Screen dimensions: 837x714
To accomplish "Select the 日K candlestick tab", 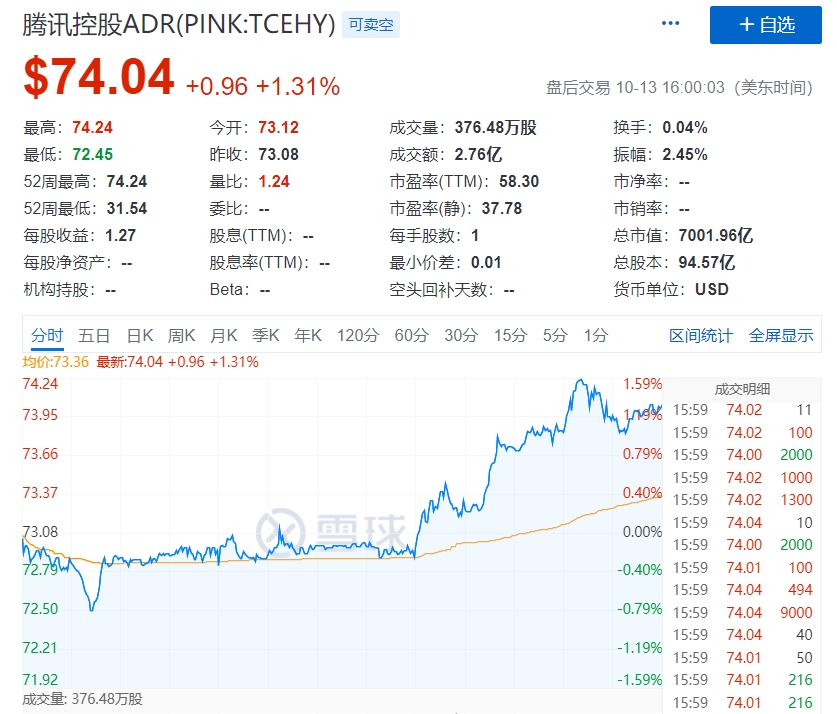I will [140, 335].
